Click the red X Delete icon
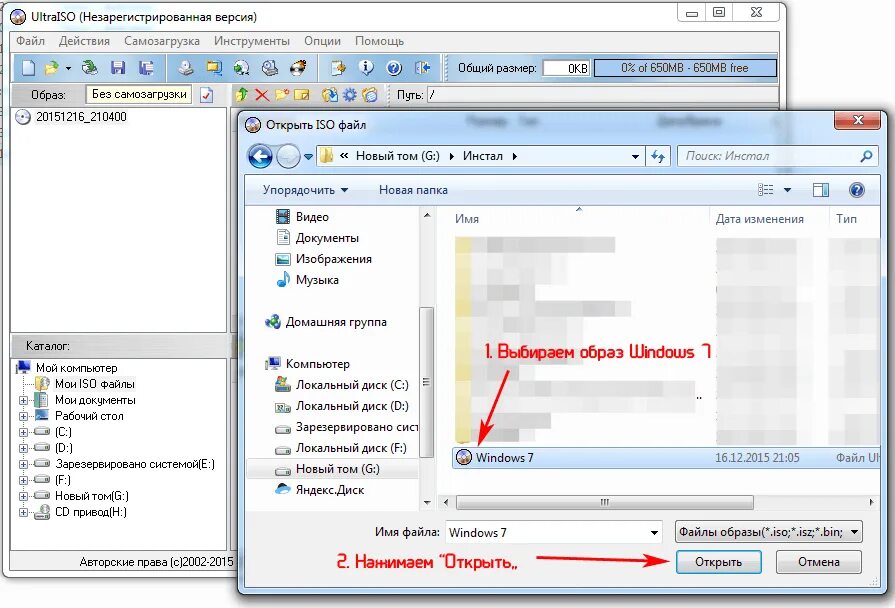Image resolution: width=895 pixels, height=608 pixels. pos(262,95)
